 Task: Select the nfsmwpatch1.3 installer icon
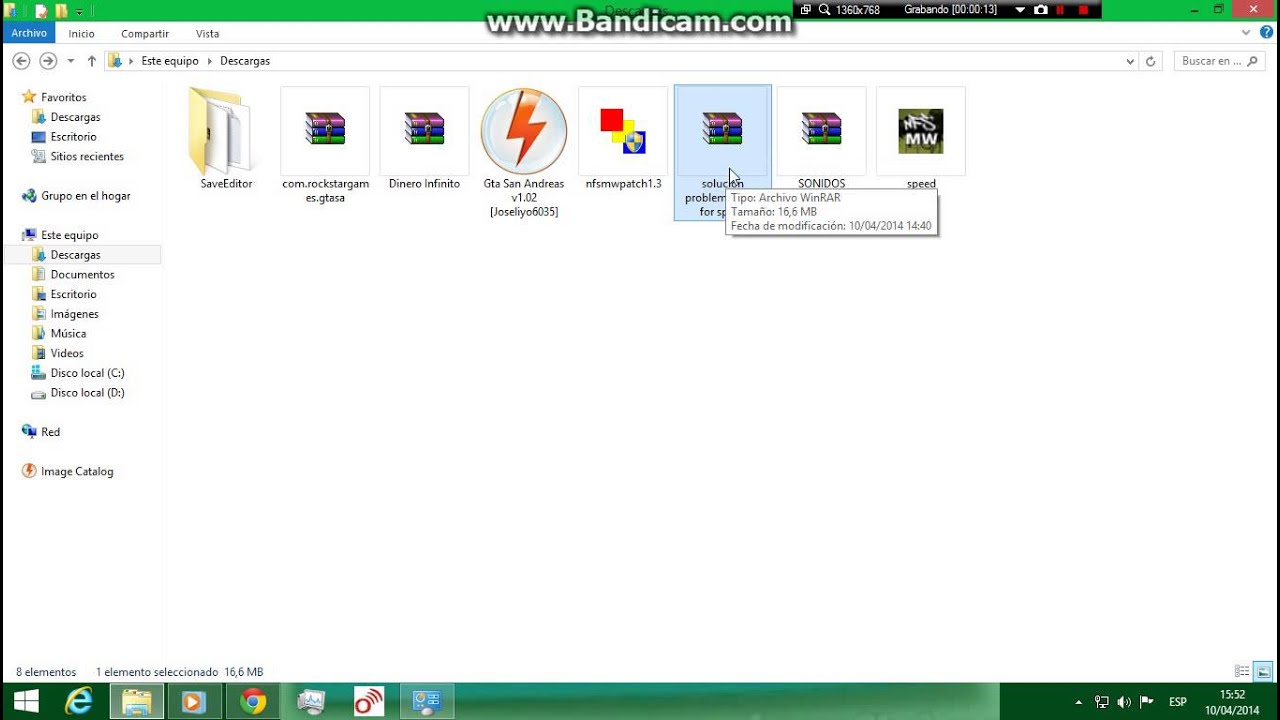[x=623, y=131]
